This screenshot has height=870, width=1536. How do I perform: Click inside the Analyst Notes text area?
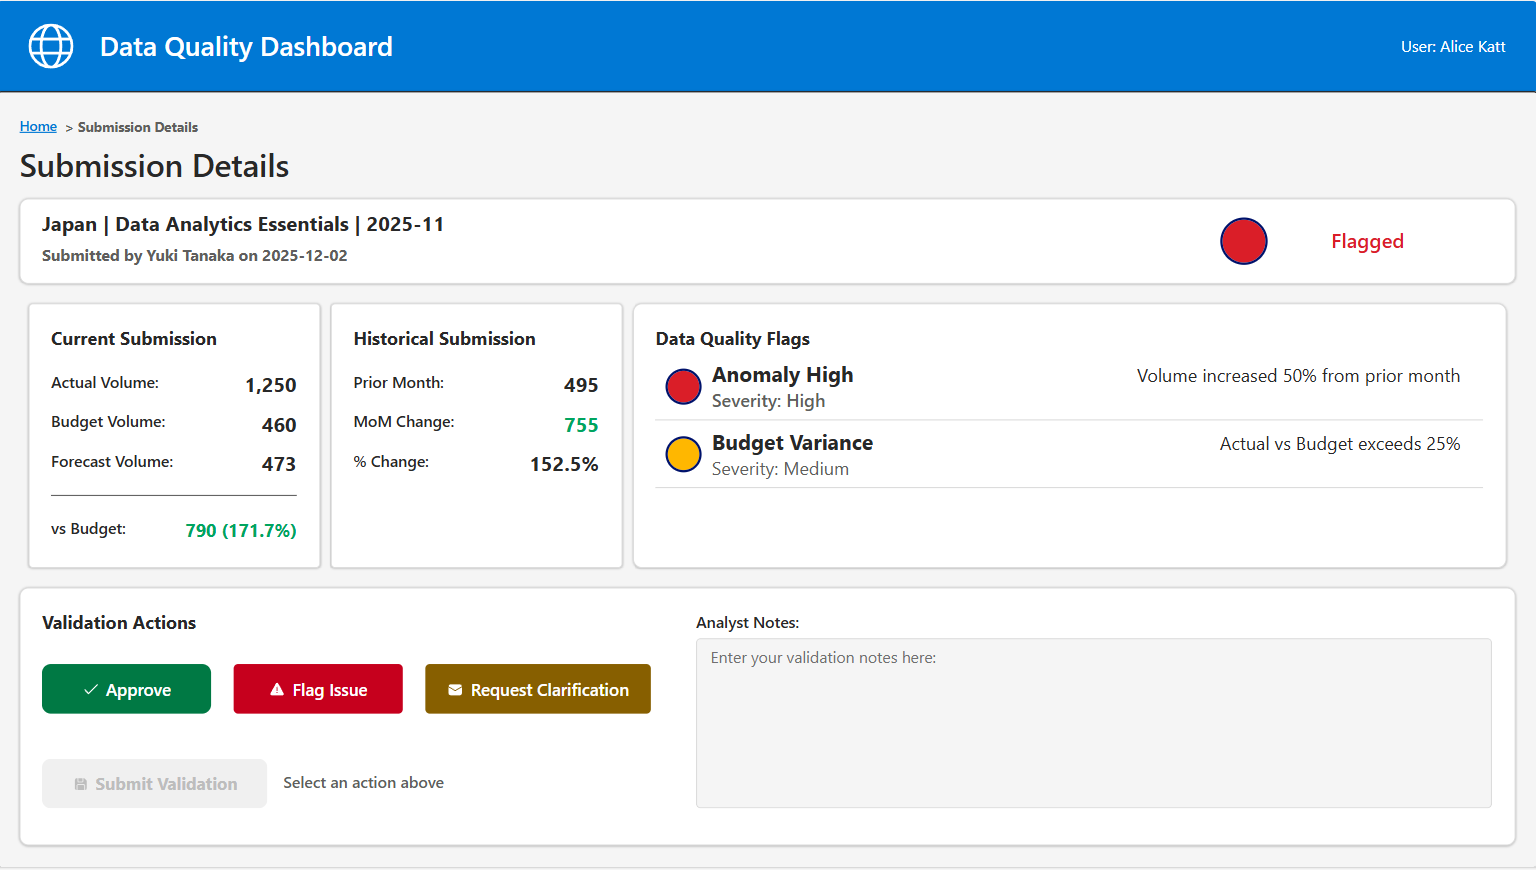[1093, 722]
